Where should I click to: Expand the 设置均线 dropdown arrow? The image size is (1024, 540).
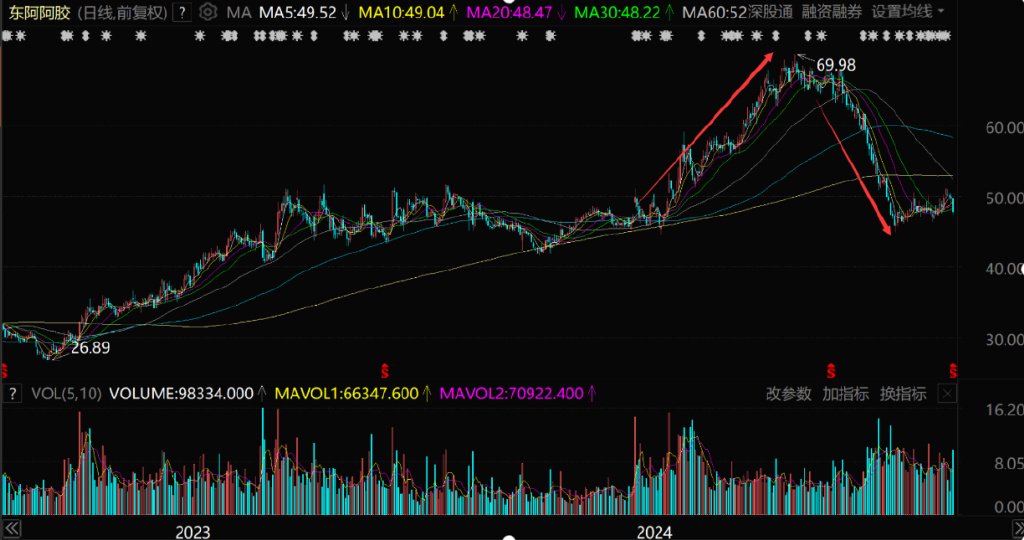941,11
